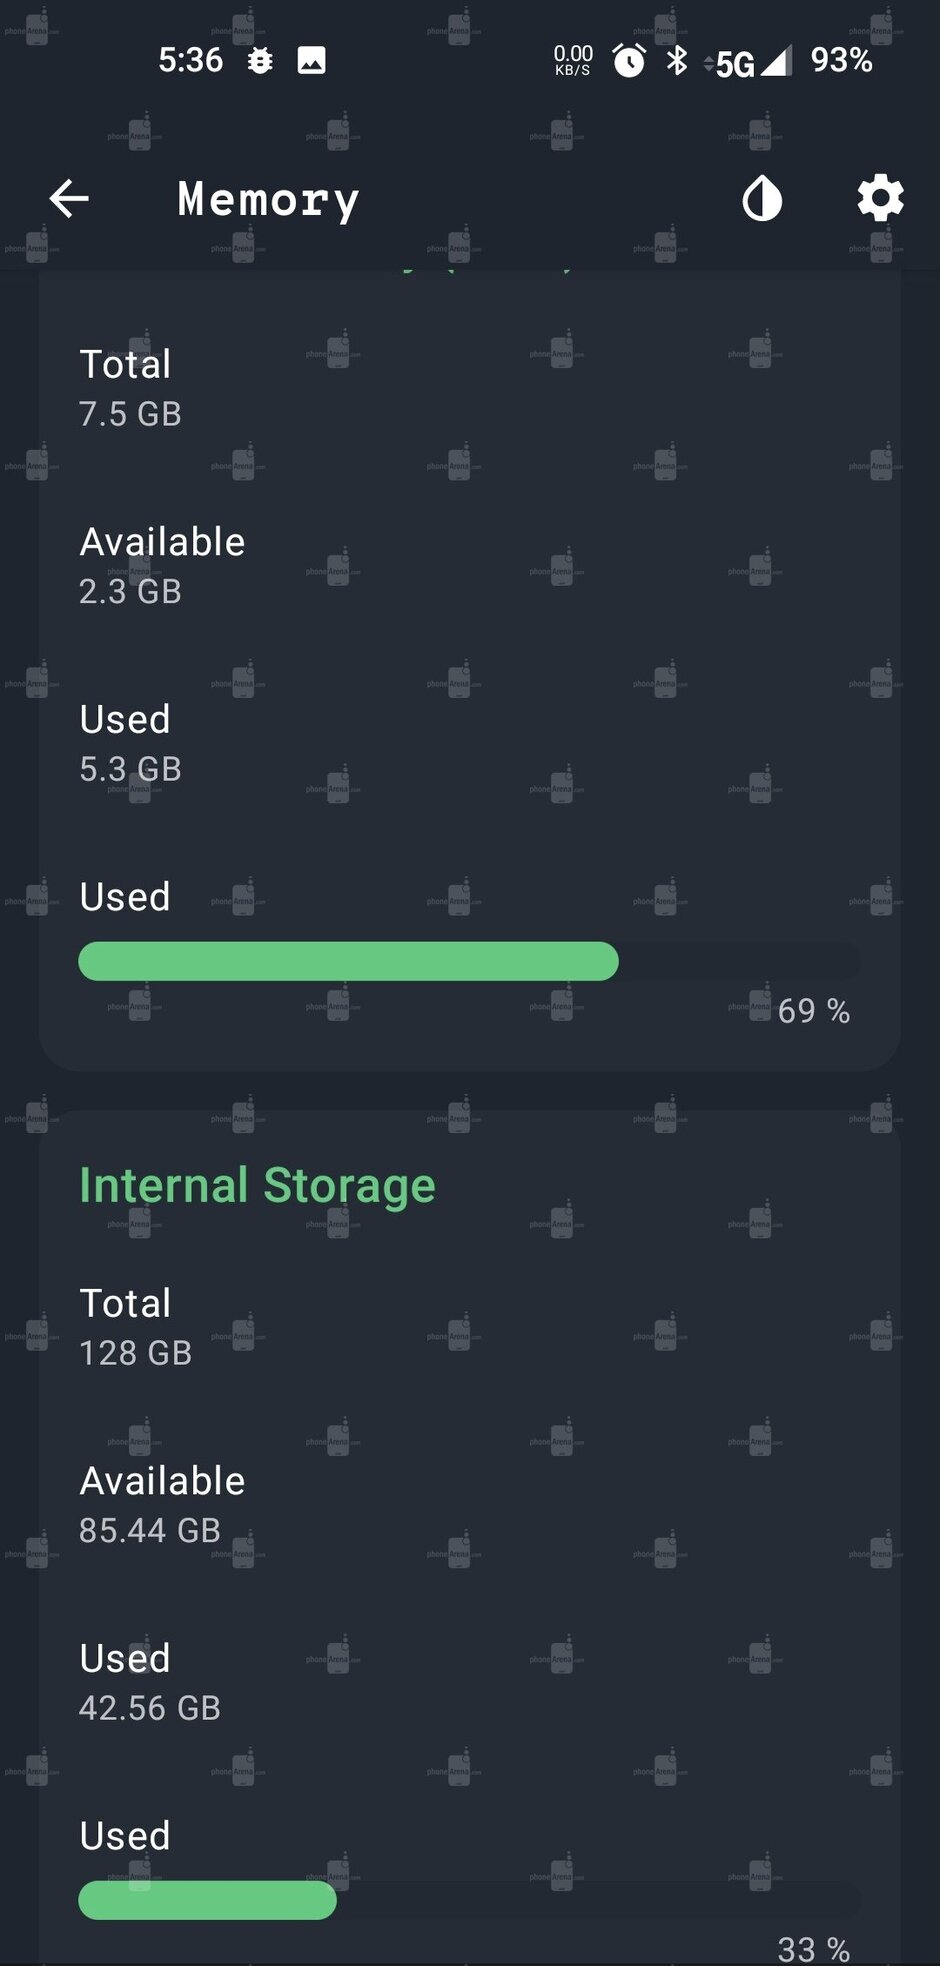940x1966 pixels.
Task: Tap the Bluetooth status icon
Action: pyautogui.click(x=677, y=61)
